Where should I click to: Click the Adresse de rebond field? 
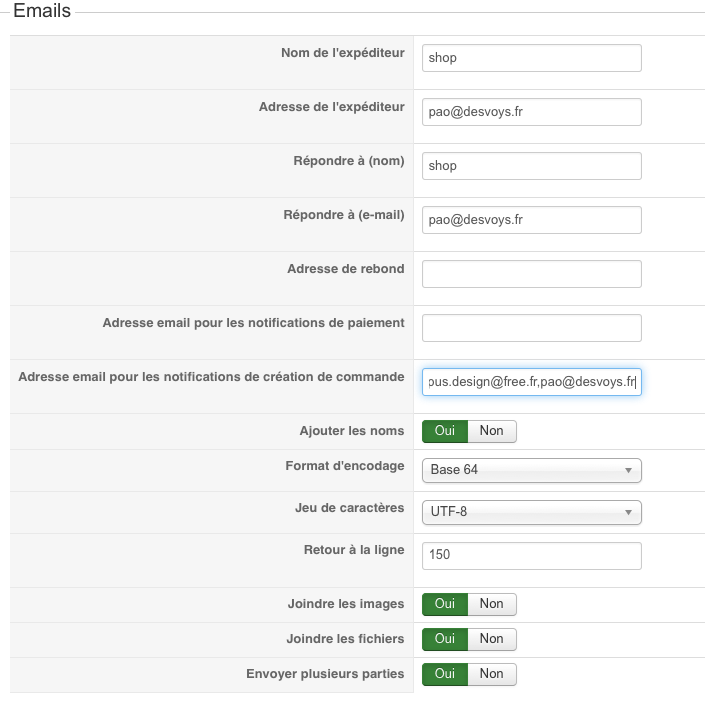[x=531, y=274]
